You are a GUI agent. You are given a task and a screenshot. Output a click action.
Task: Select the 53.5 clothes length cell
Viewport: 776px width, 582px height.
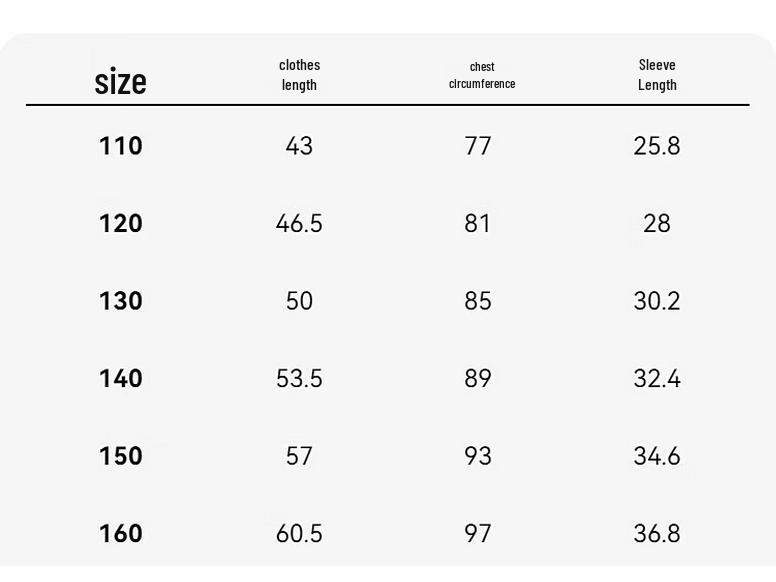299,379
